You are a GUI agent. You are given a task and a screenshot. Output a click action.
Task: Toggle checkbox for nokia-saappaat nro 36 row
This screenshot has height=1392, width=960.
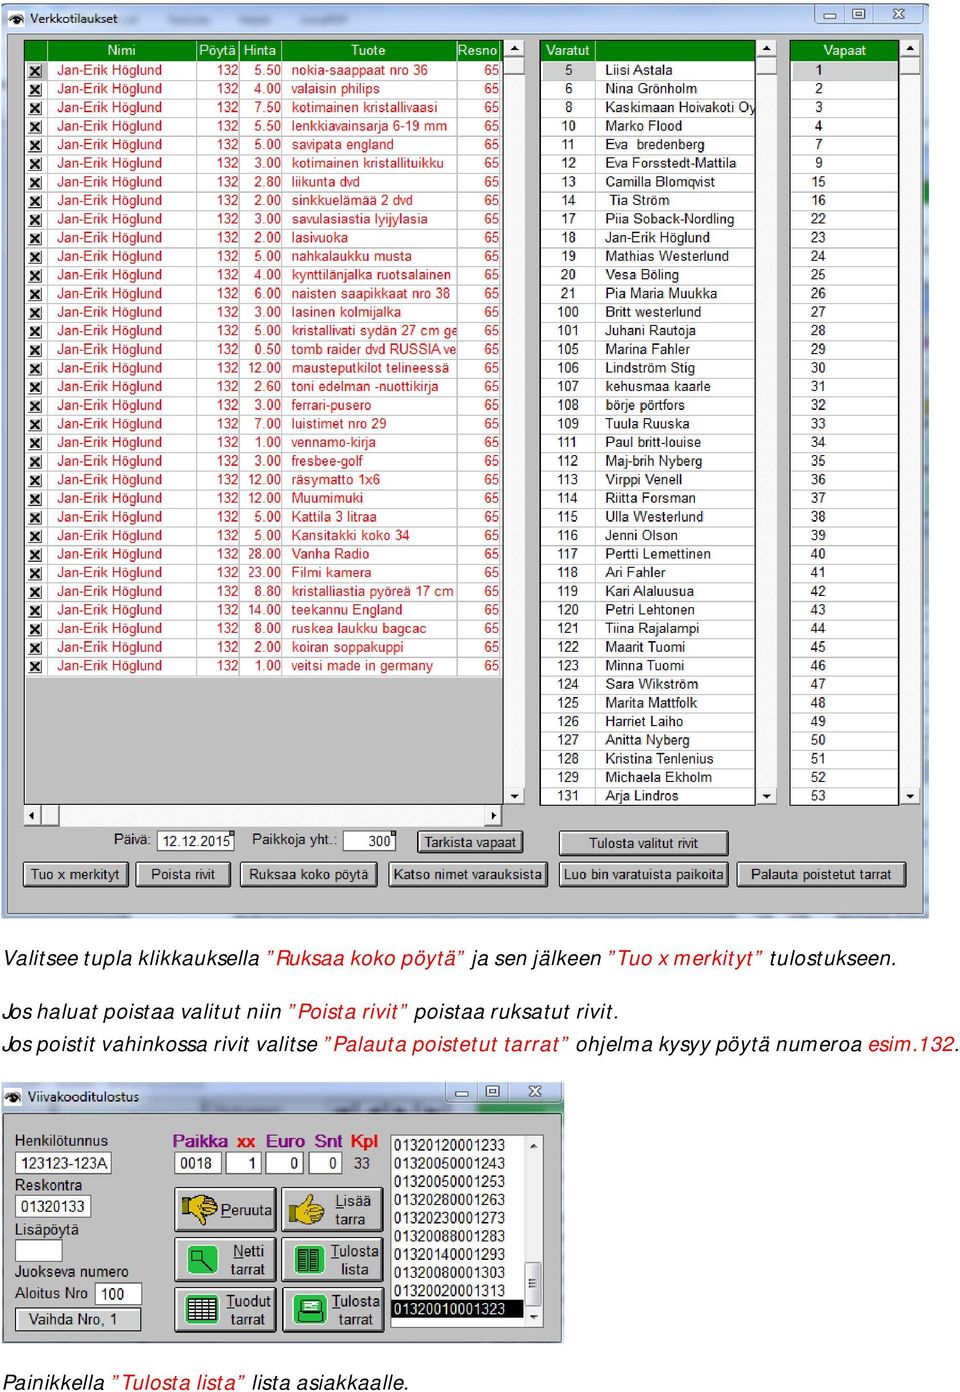(35, 71)
